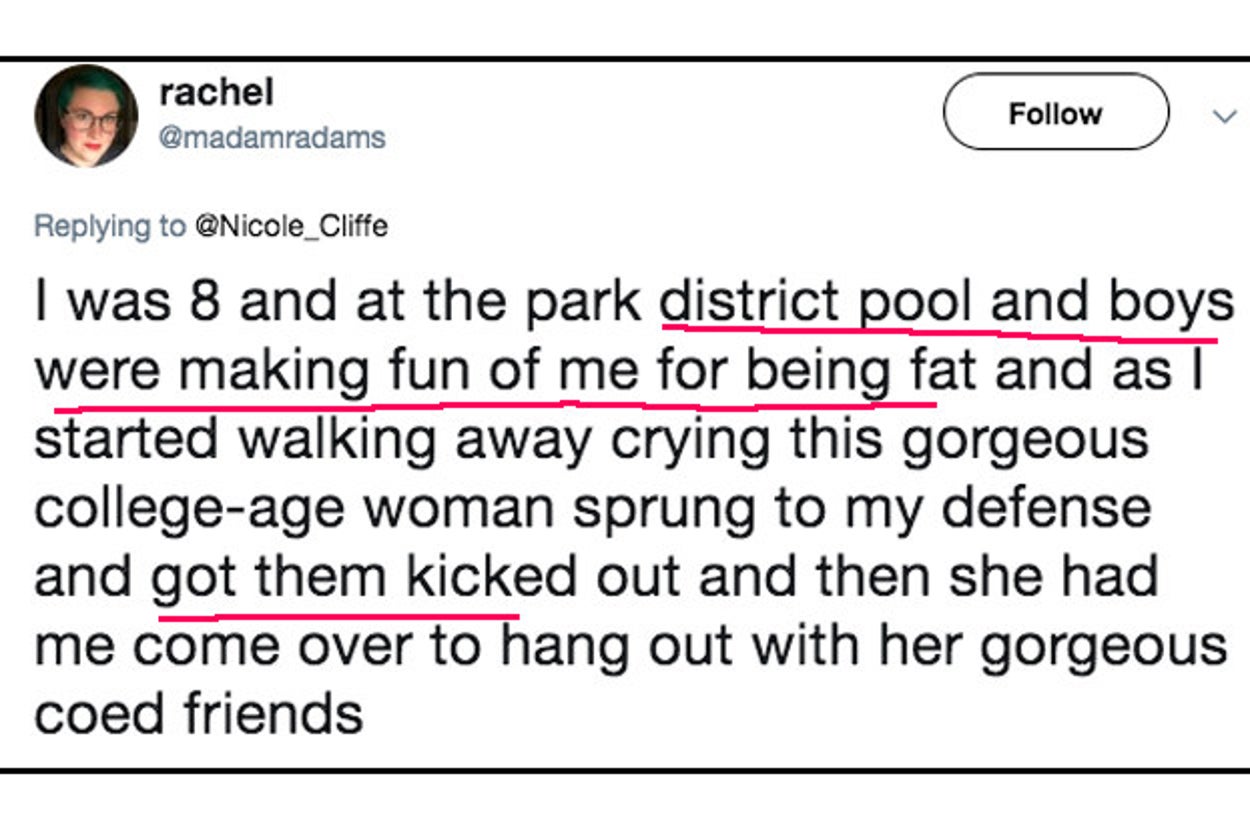Click the display name "rachel"

point(216,93)
